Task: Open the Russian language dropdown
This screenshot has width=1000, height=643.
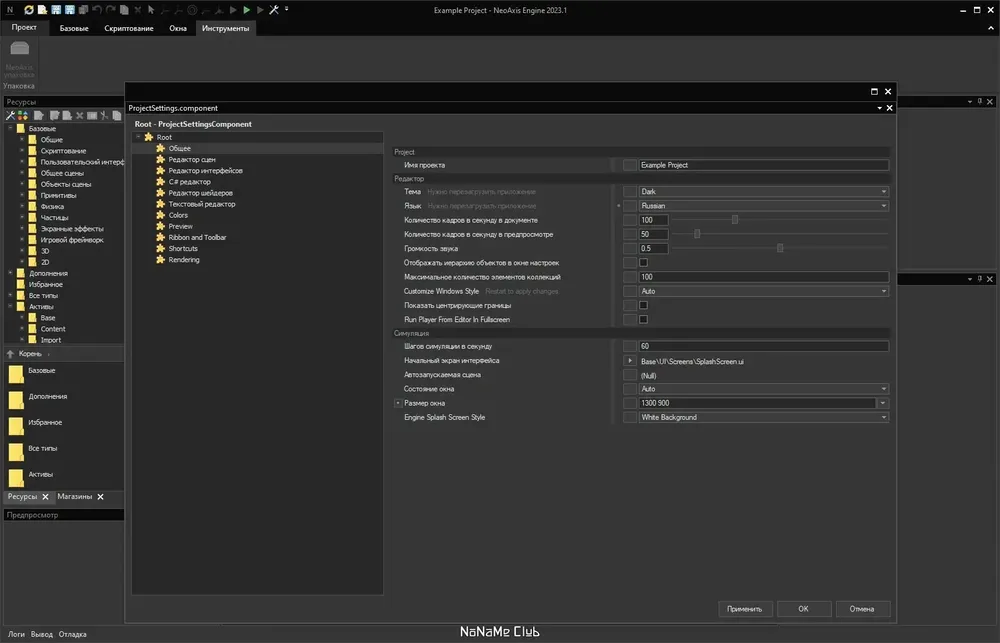Action: (763, 205)
